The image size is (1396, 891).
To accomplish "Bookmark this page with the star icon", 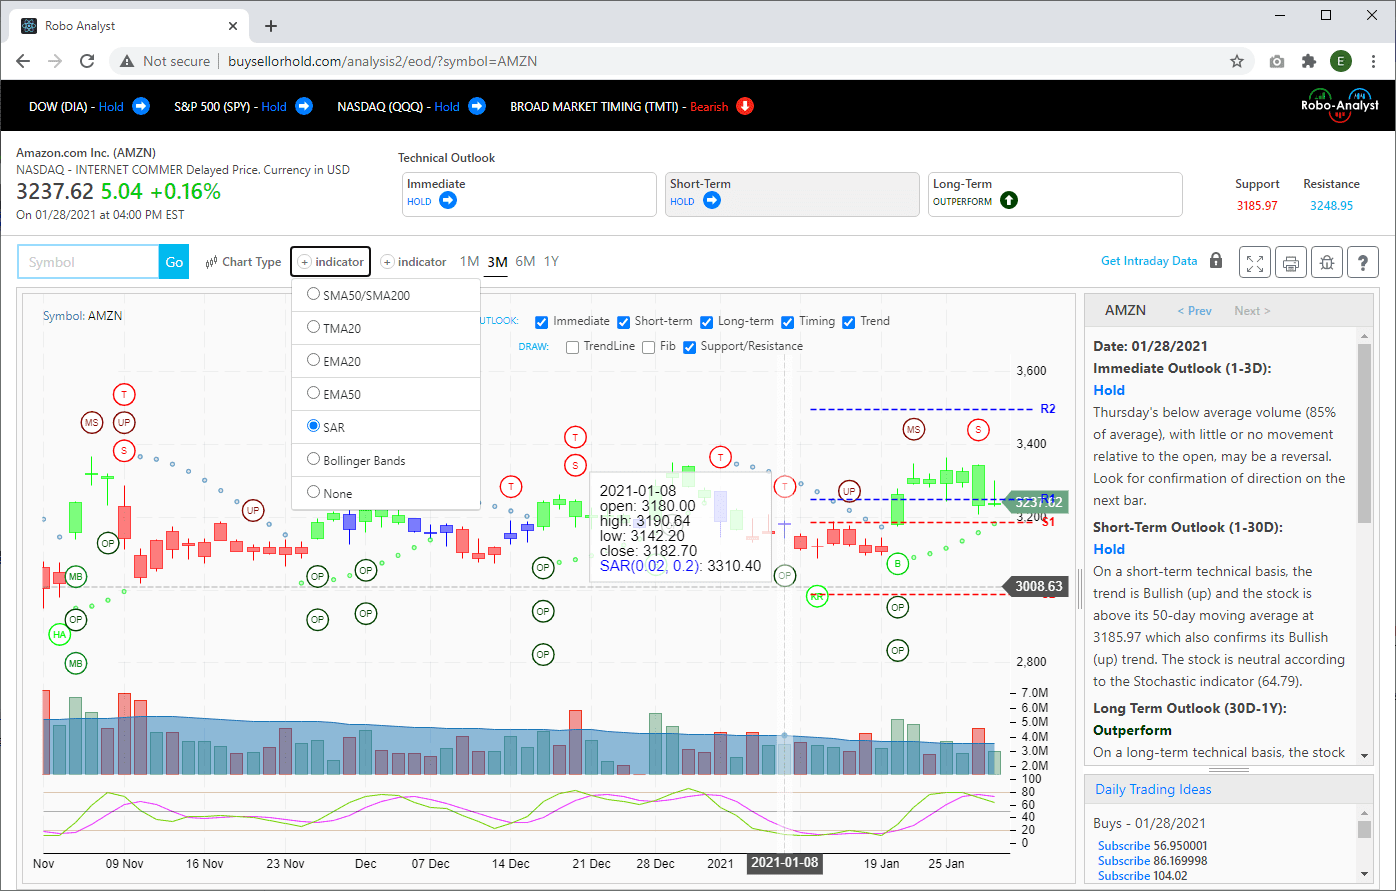I will (x=1237, y=61).
